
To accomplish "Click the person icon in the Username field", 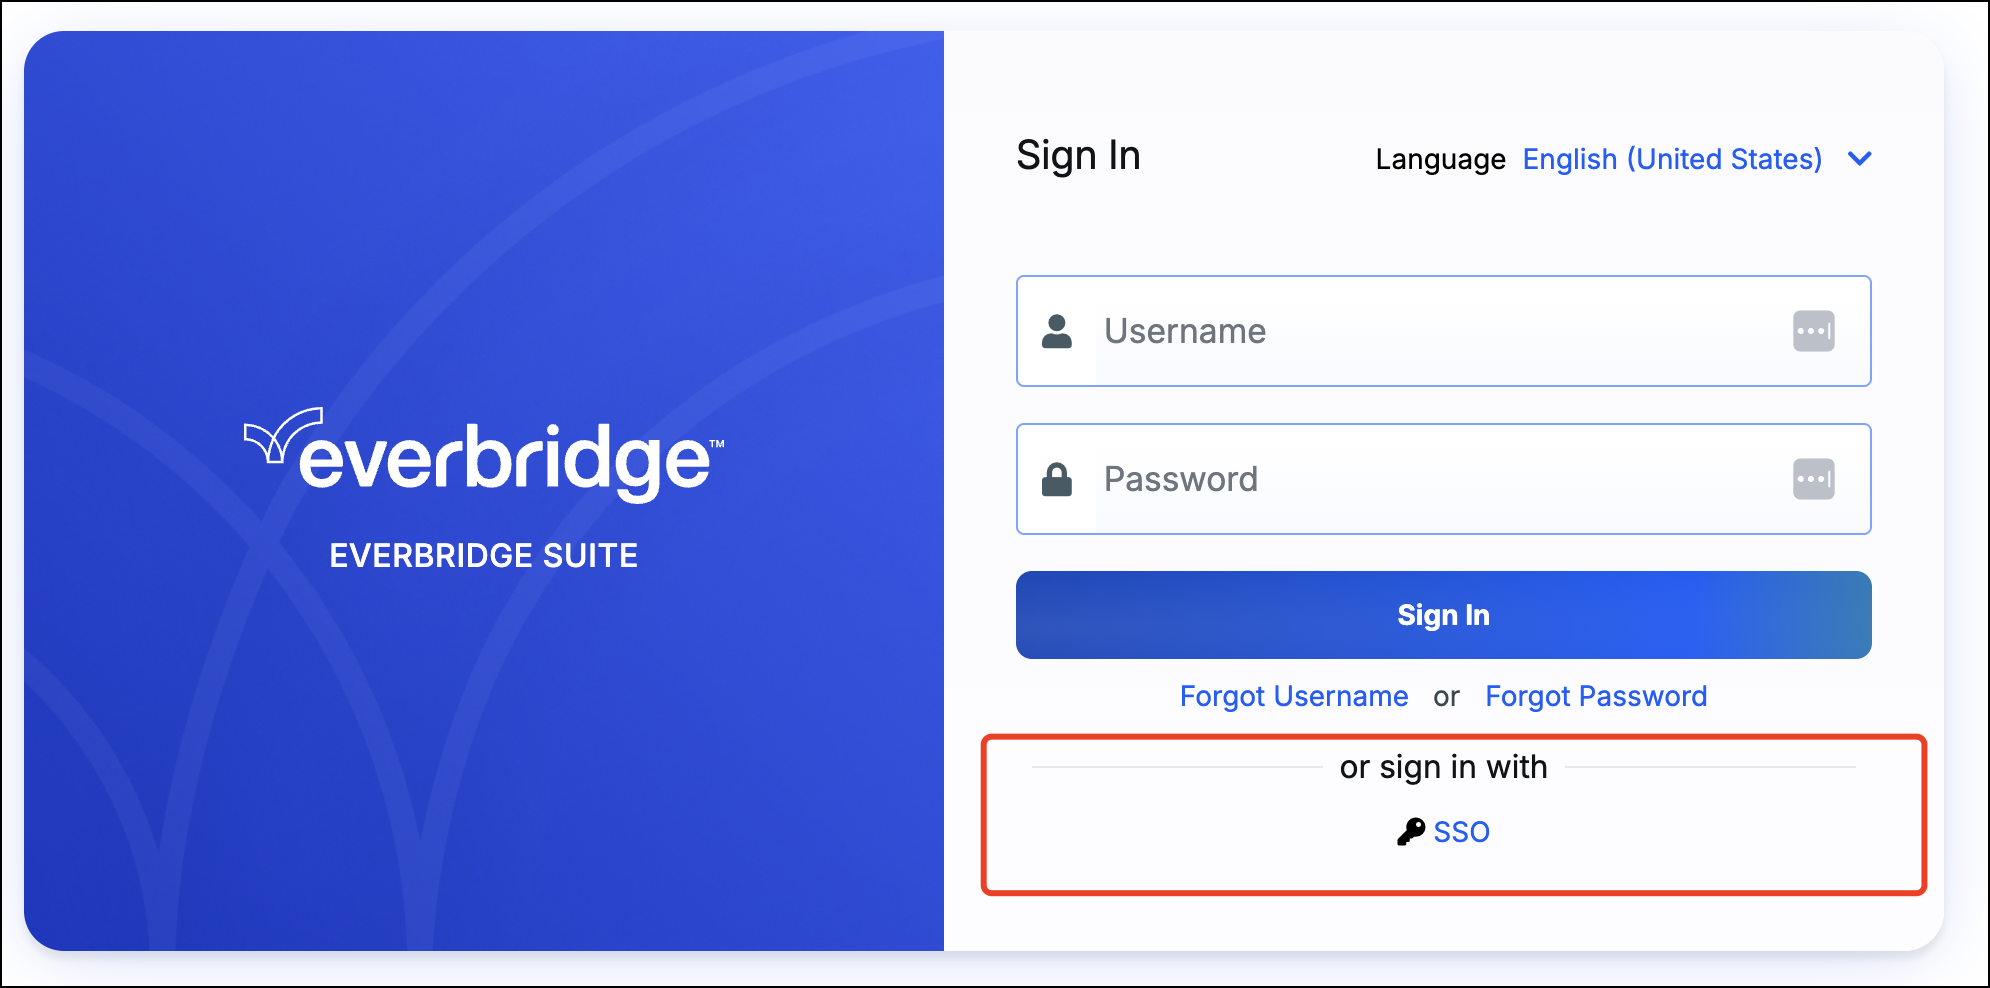I will point(1058,331).
